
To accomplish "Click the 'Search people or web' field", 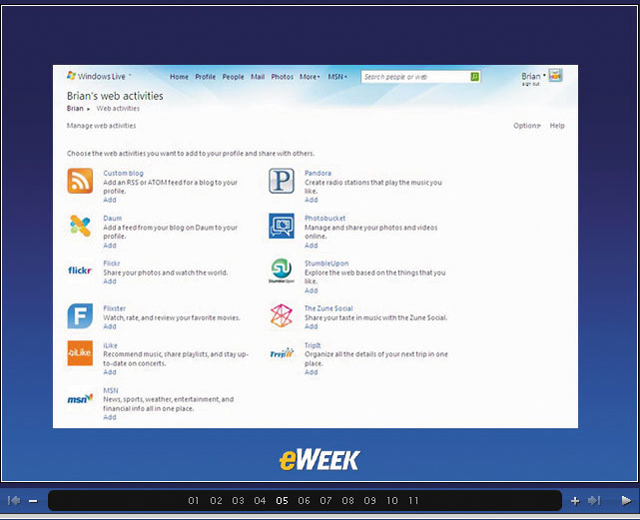I will coord(415,77).
